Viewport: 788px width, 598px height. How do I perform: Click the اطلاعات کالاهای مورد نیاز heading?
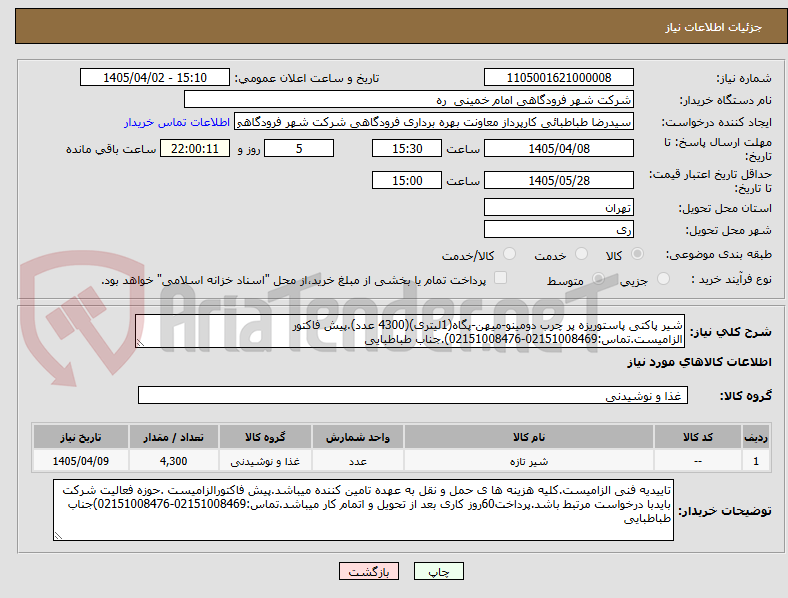point(699,362)
